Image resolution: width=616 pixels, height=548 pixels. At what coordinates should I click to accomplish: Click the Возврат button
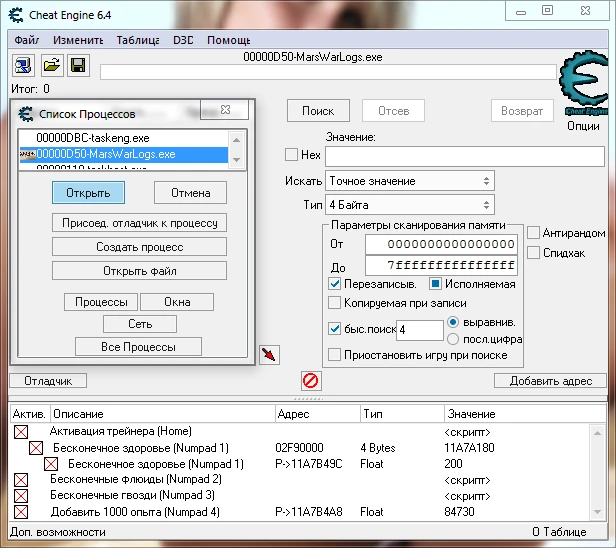point(522,111)
